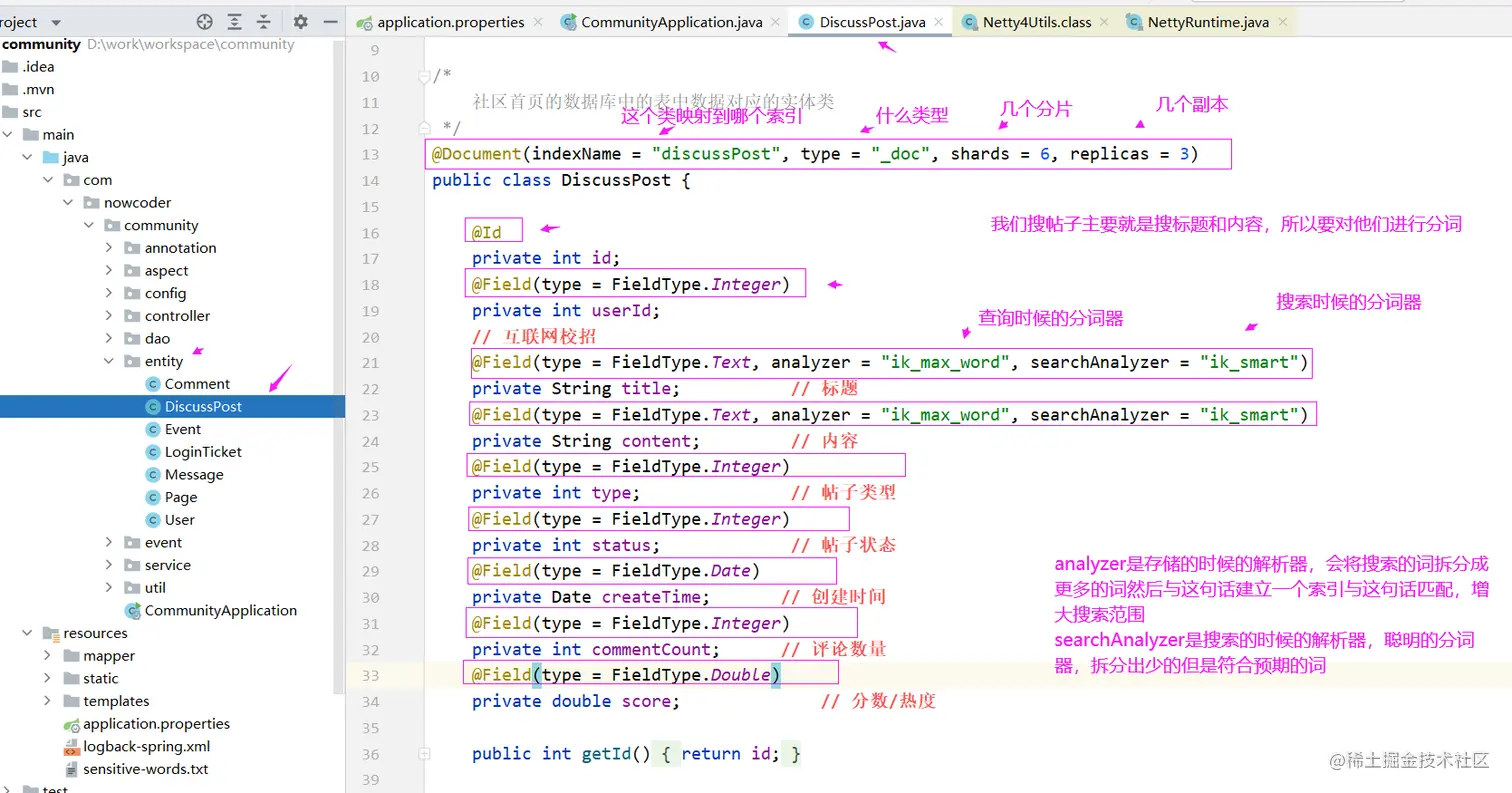Click "private String title;" code
This screenshot has width=1512, height=793.
(576, 389)
